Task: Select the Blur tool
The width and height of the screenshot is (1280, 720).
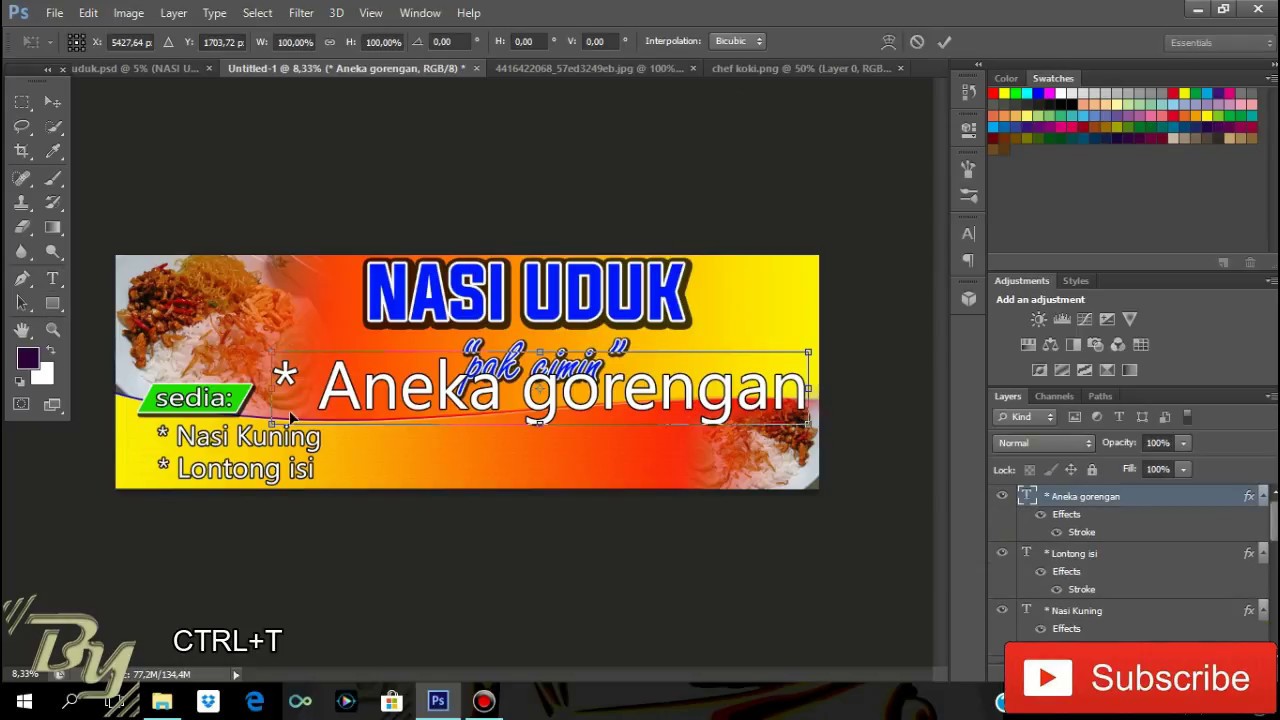Action: (x=22, y=253)
